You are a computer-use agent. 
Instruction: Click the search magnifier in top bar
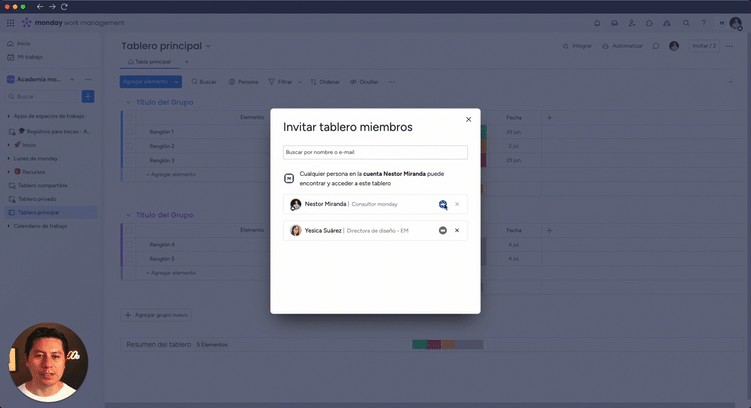pos(686,23)
